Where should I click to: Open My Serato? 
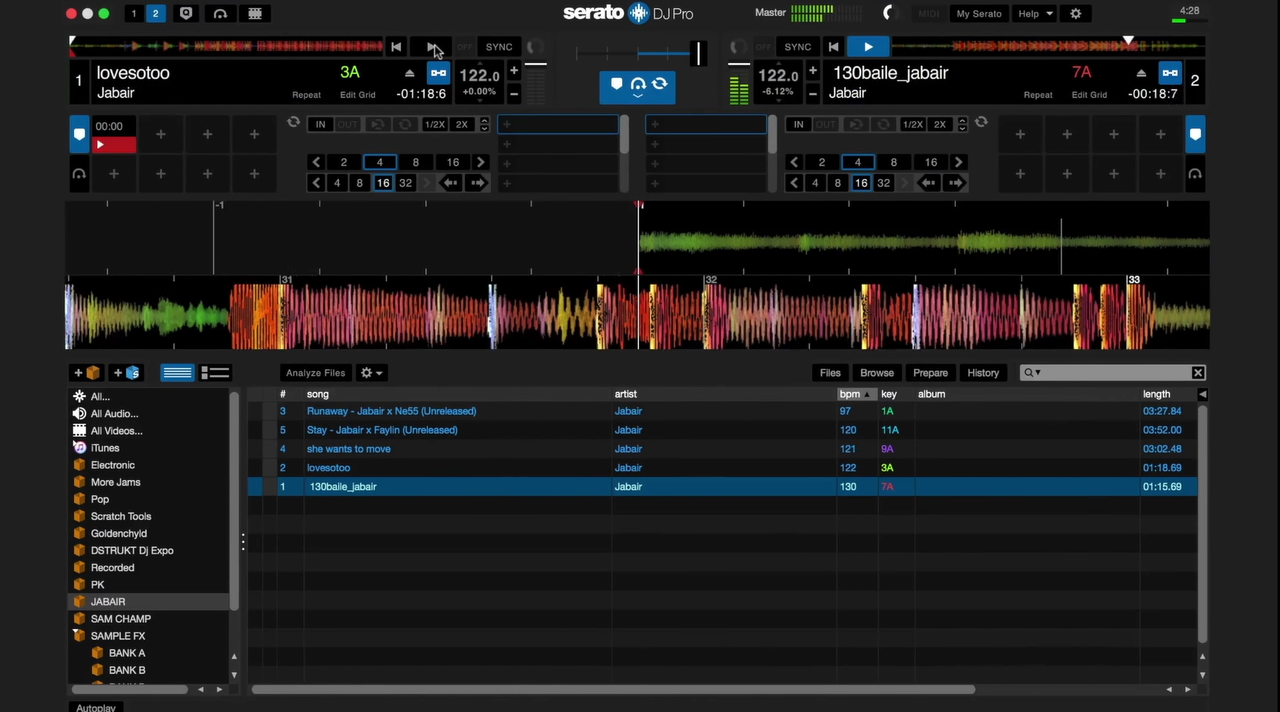tap(979, 14)
